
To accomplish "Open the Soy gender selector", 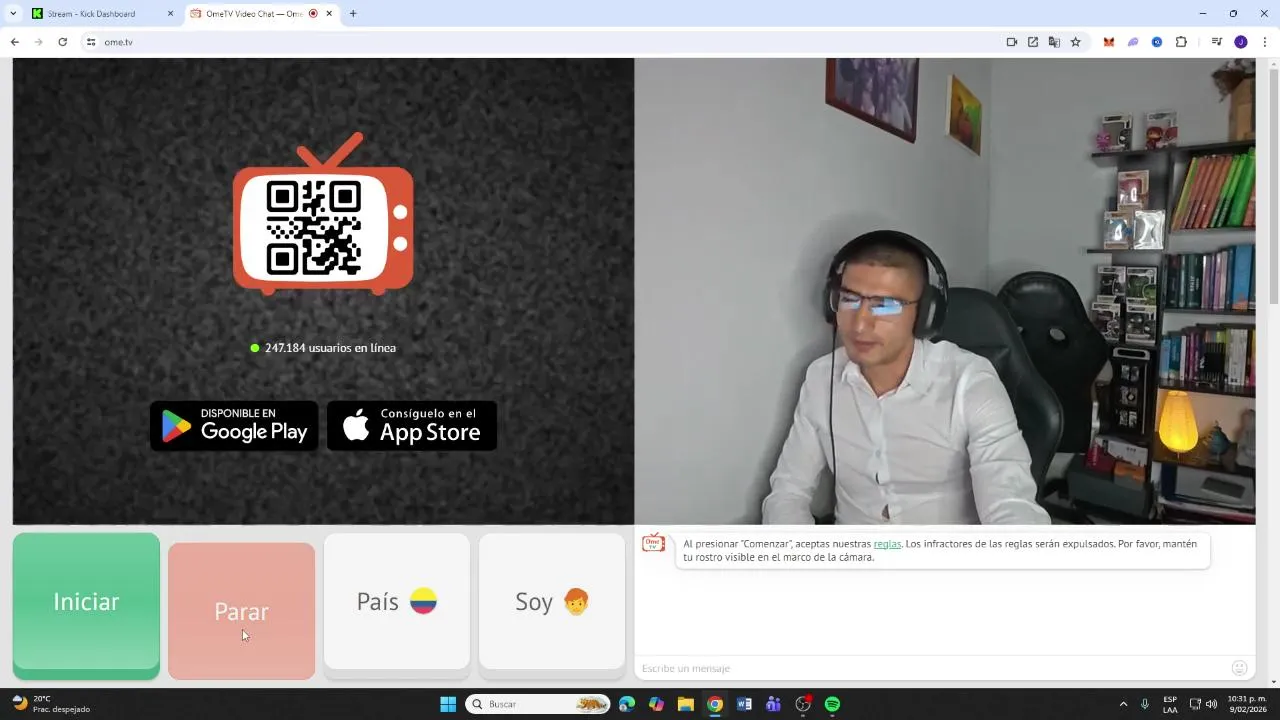I will pyautogui.click(x=552, y=602).
